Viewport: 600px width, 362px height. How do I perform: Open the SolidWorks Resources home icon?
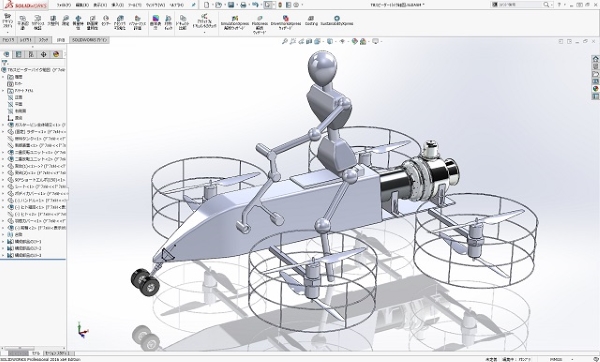[x=595, y=59]
